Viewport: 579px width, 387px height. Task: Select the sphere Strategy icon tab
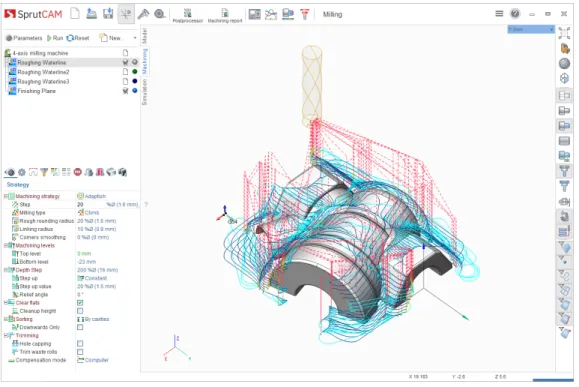10,172
